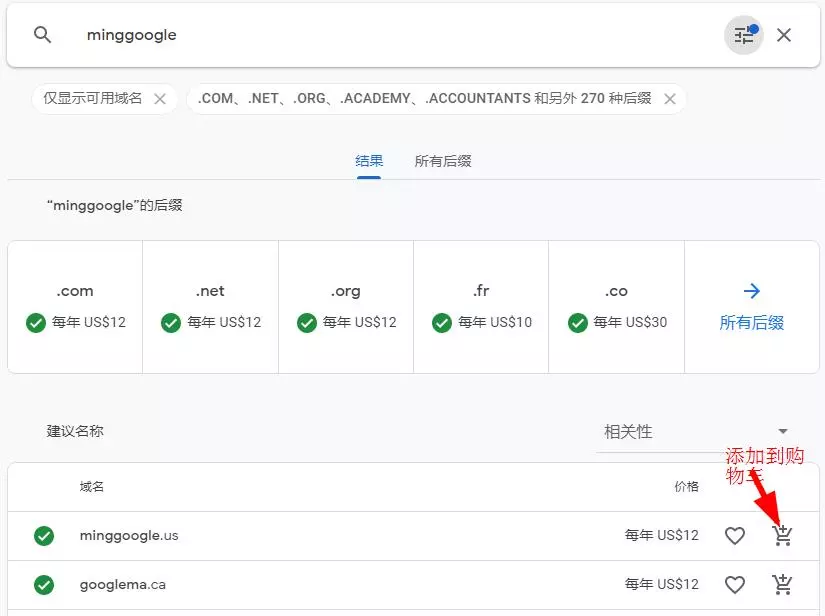Click the 每年 US$12 price for googlema.ca
The image size is (825, 616).
click(x=661, y=584)
